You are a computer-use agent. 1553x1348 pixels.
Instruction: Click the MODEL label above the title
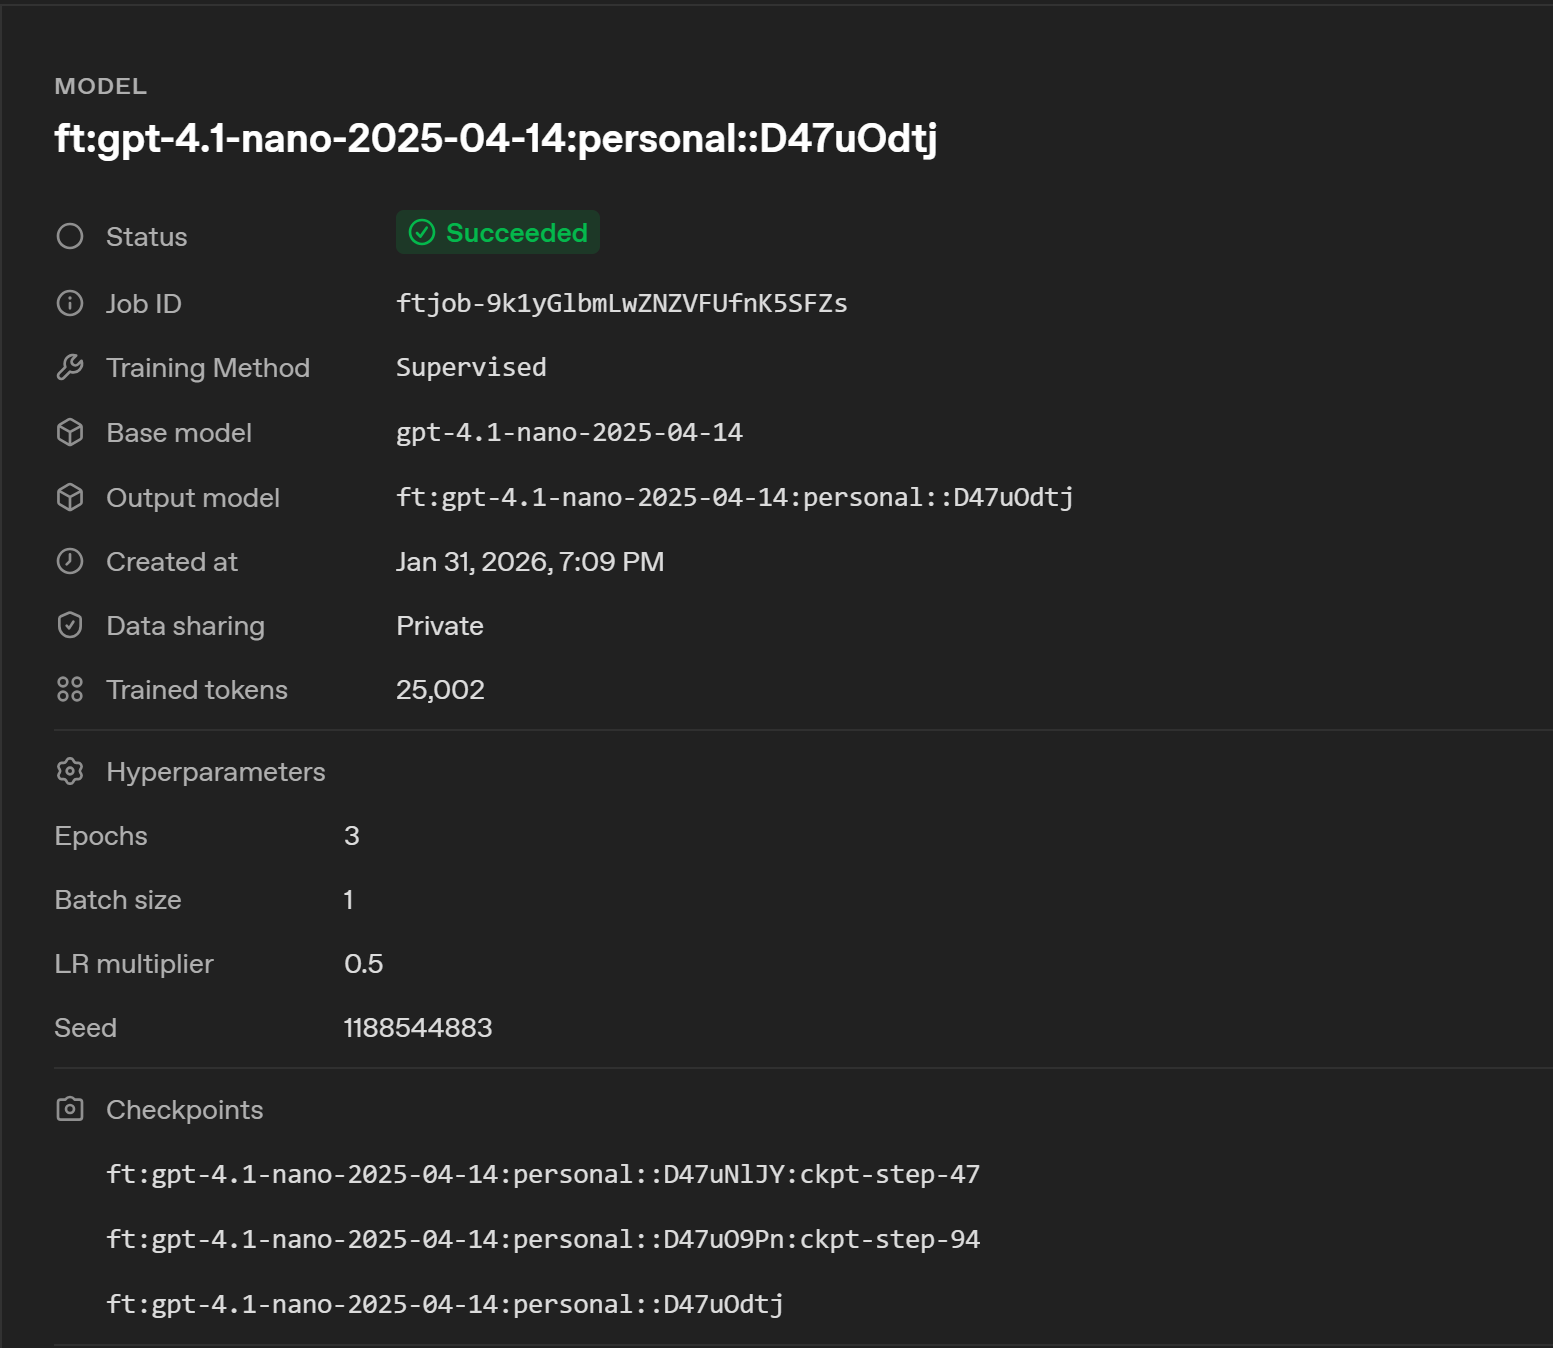click(x=101, y=86)
